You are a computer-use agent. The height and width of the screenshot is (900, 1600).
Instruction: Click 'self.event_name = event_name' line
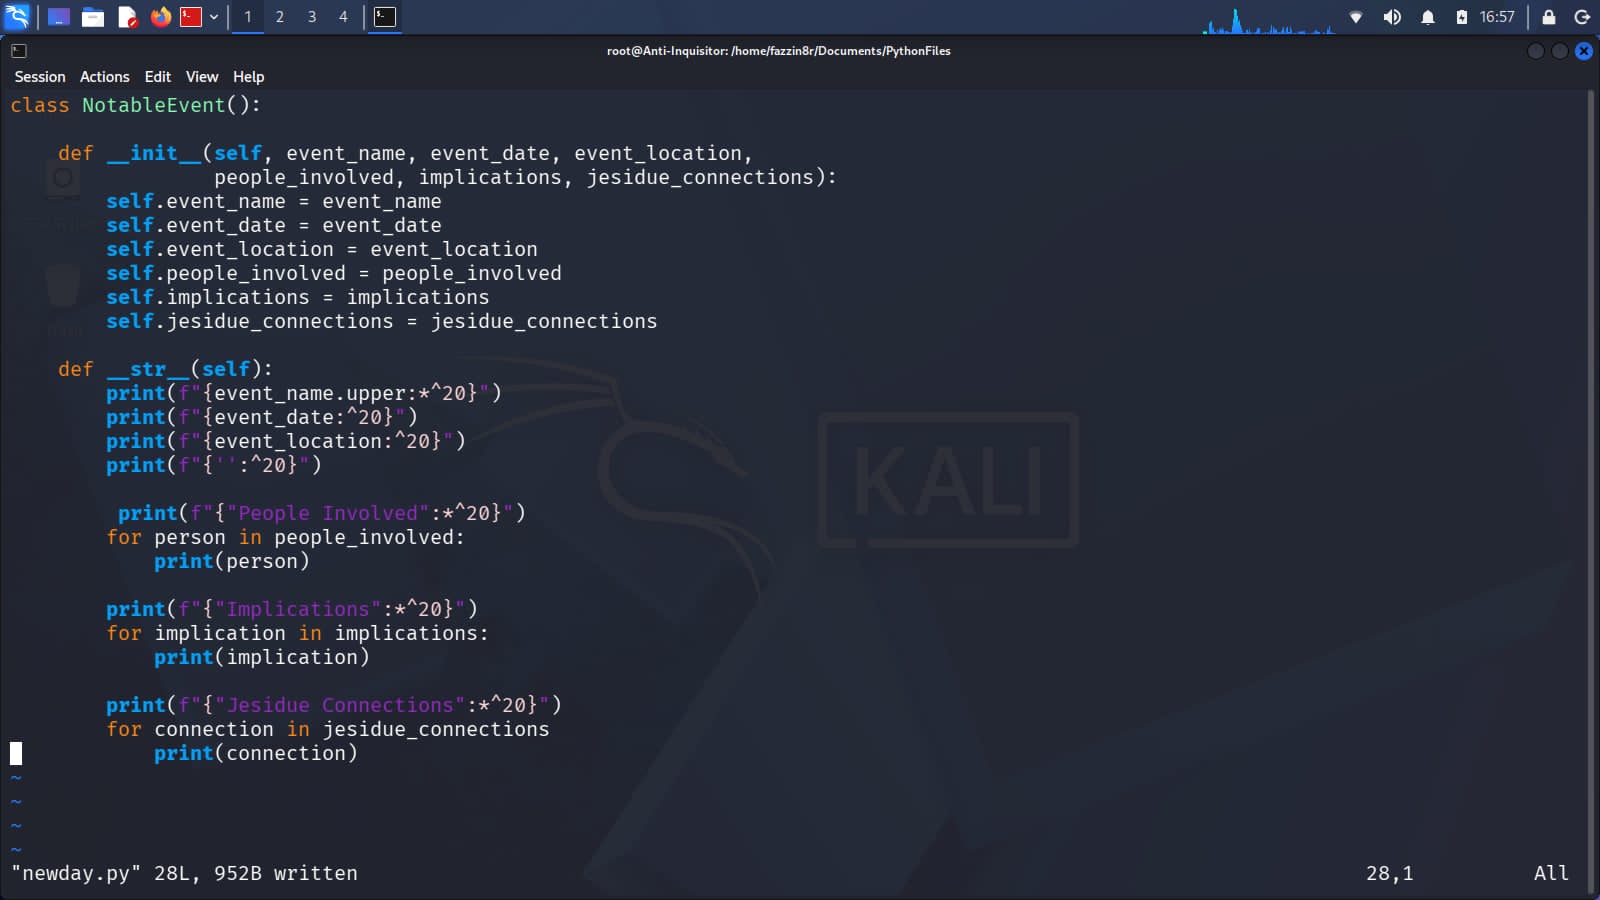(x=274, y=201)
